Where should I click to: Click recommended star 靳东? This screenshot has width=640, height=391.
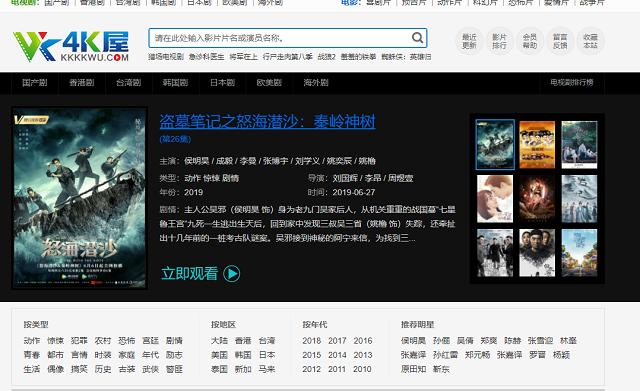(x=441, y=369)
